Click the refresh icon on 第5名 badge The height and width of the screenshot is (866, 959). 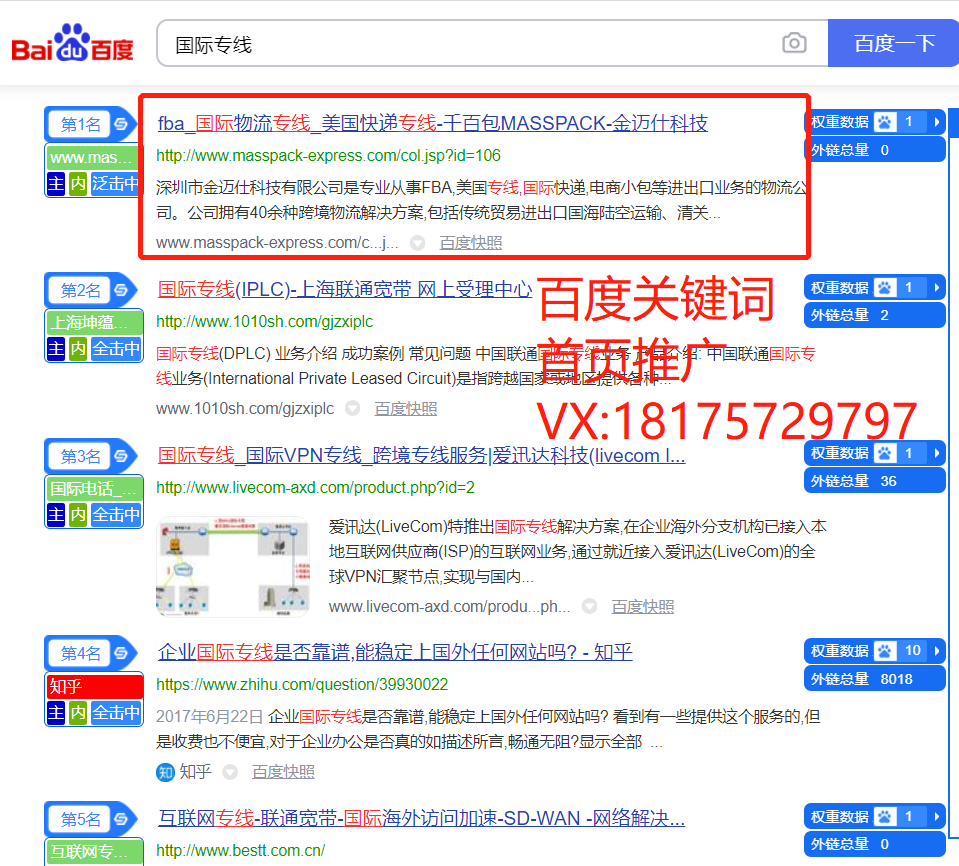[121, 819]
